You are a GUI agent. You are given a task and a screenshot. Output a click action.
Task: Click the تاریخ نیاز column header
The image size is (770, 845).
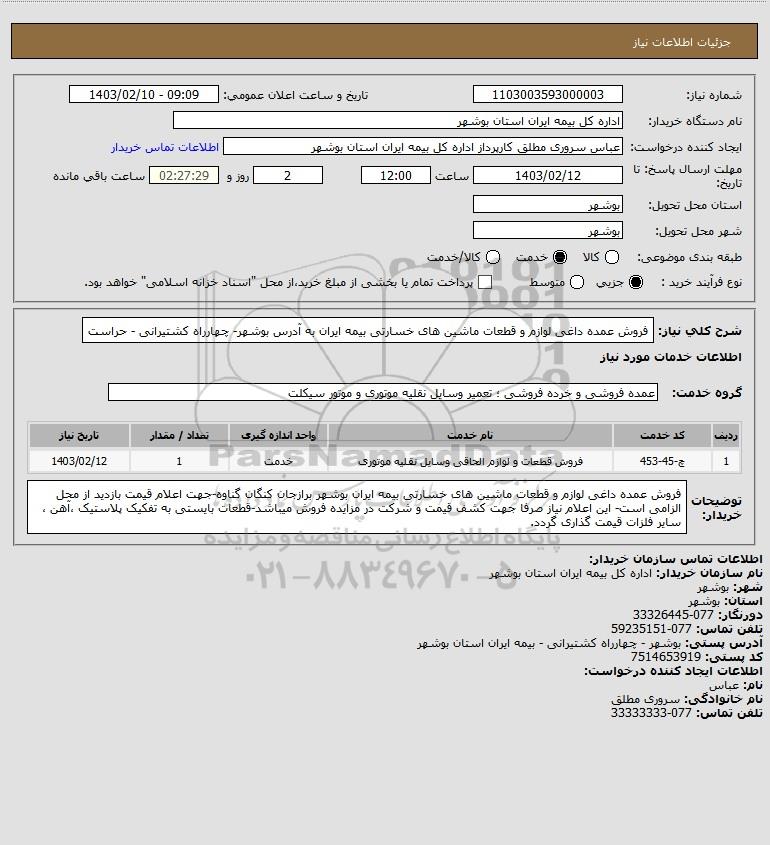coord(79,435)
